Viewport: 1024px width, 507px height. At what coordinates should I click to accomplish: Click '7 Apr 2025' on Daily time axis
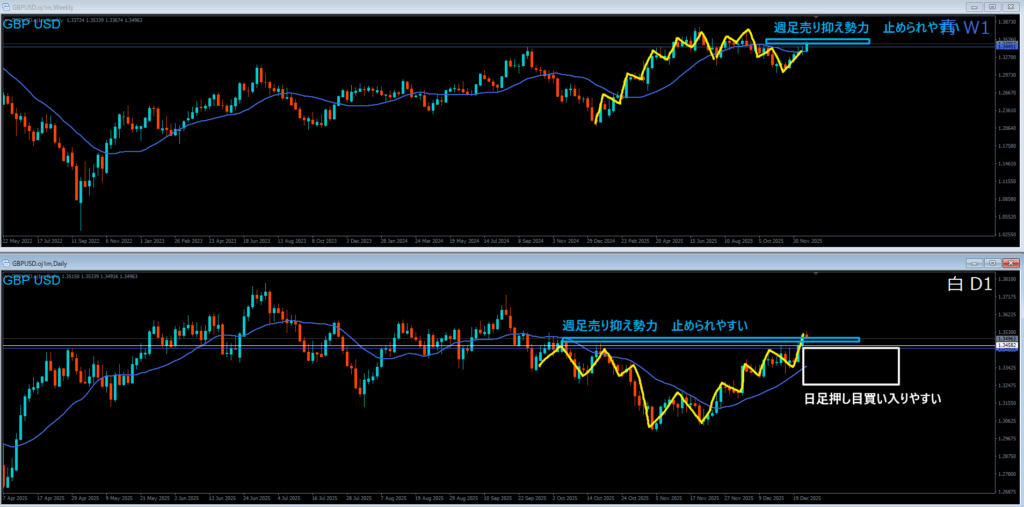click(x=15, y=499)
